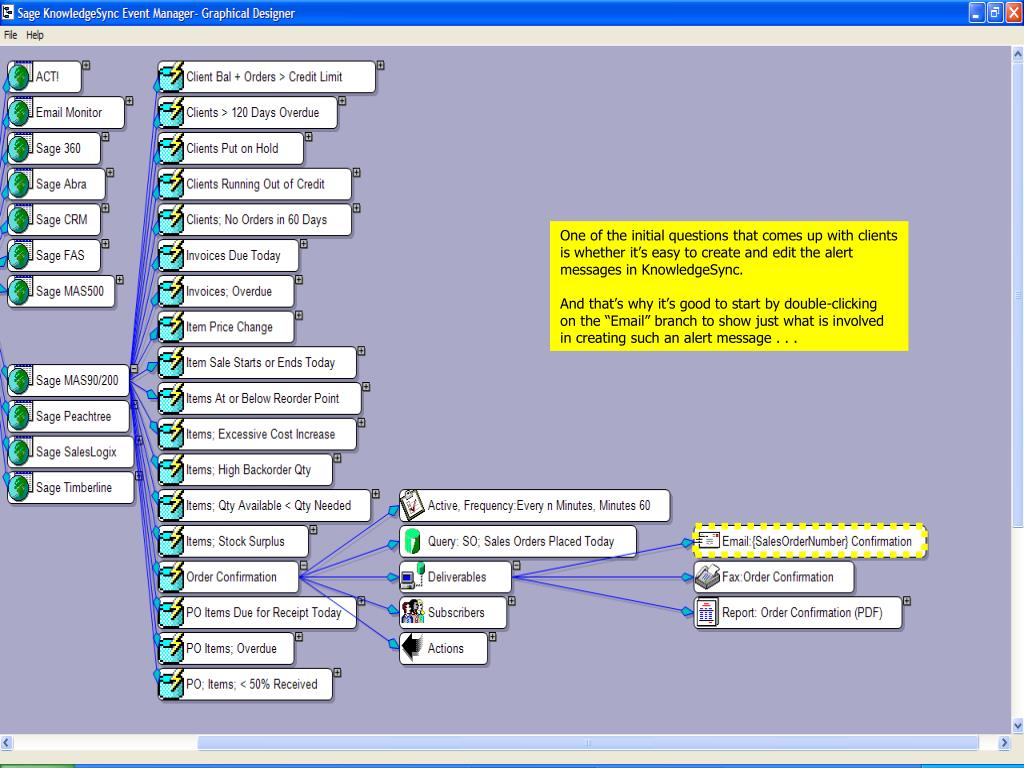Viewport: 1024px width, 768px height.
Task: Click the fax machine icon for Fax:Order Confirmation
Action: [707, 577]
